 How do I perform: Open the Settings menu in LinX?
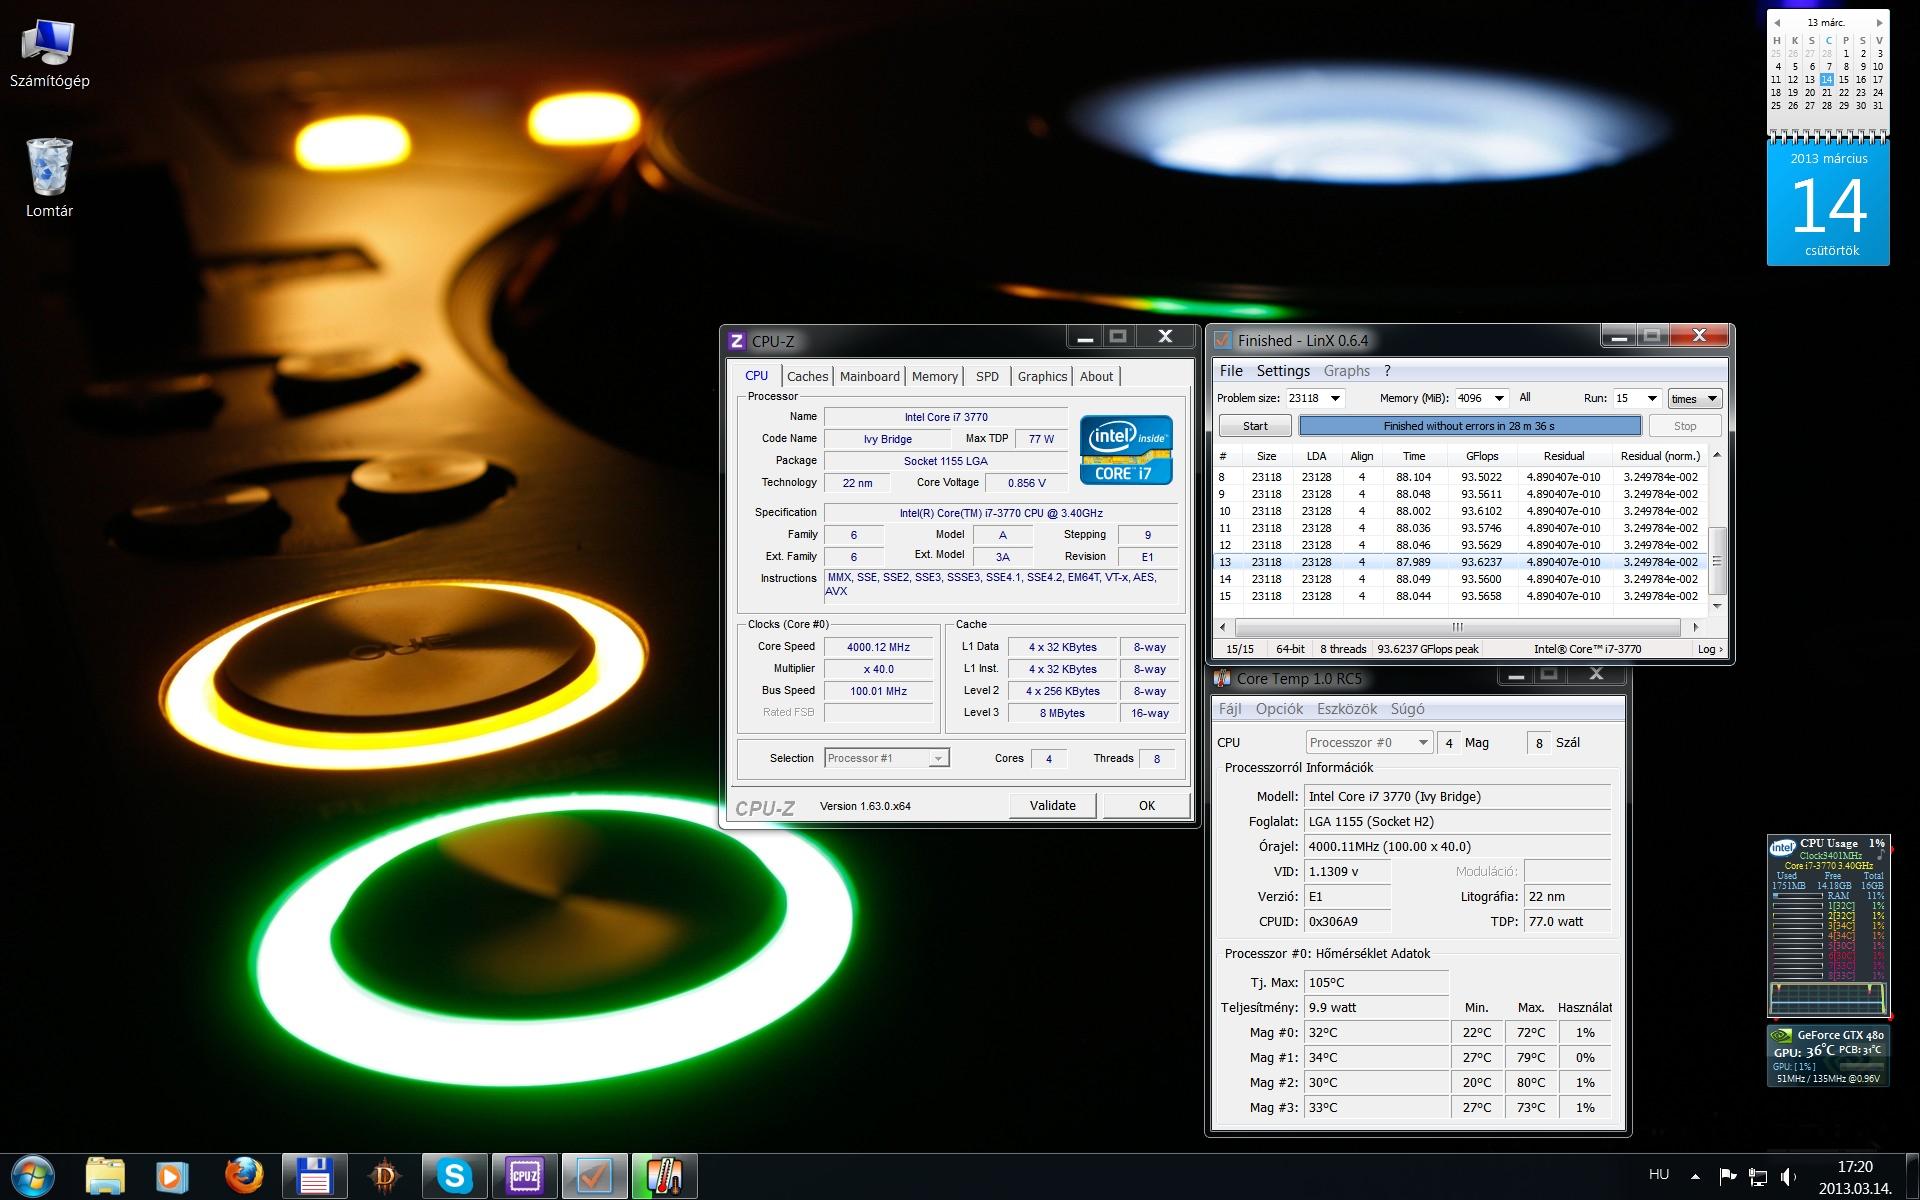point(1282,371)
